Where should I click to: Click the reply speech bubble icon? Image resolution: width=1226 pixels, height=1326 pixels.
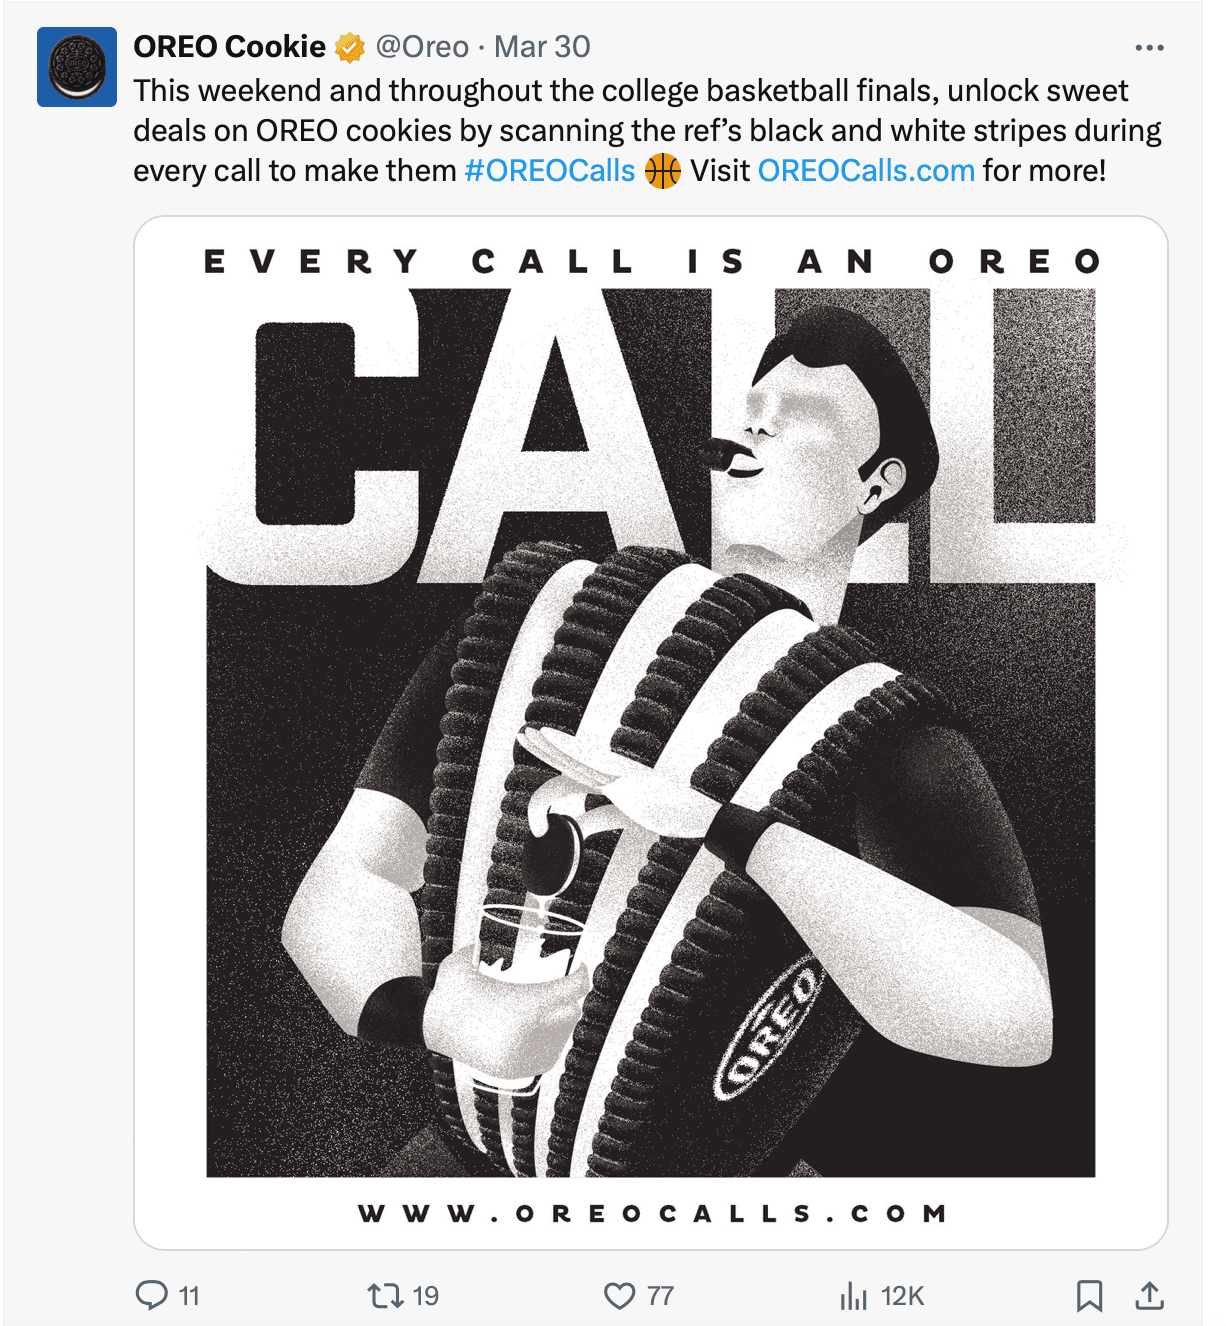tap(151, 1295)
